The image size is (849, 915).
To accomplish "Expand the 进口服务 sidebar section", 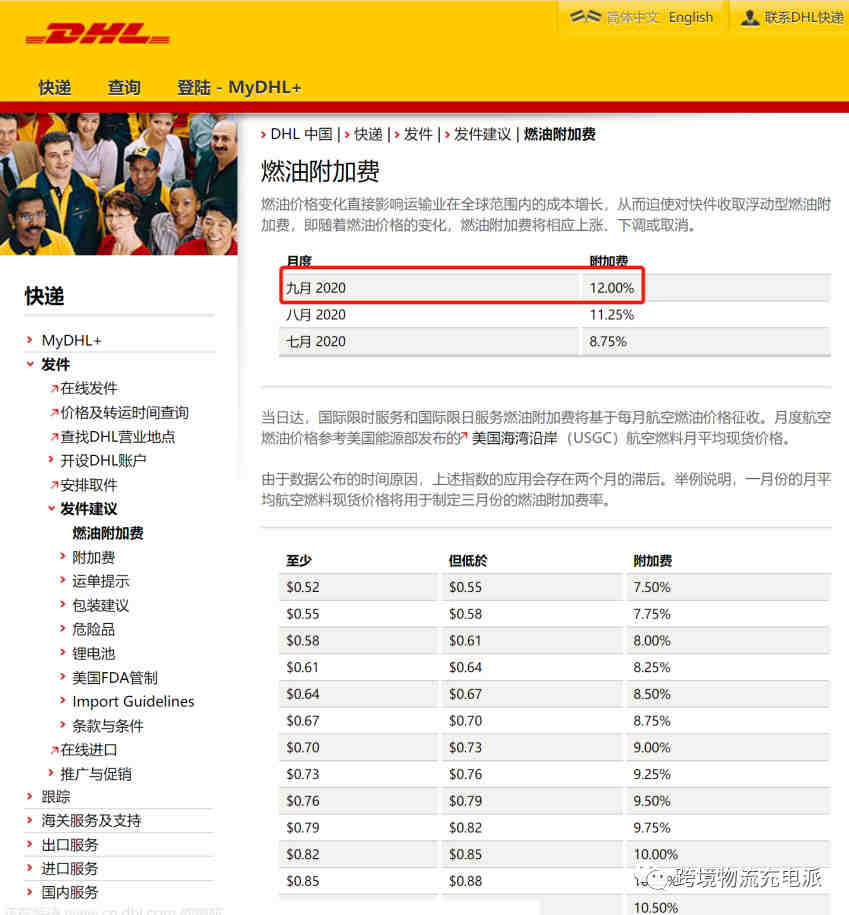I will (69, 869).
